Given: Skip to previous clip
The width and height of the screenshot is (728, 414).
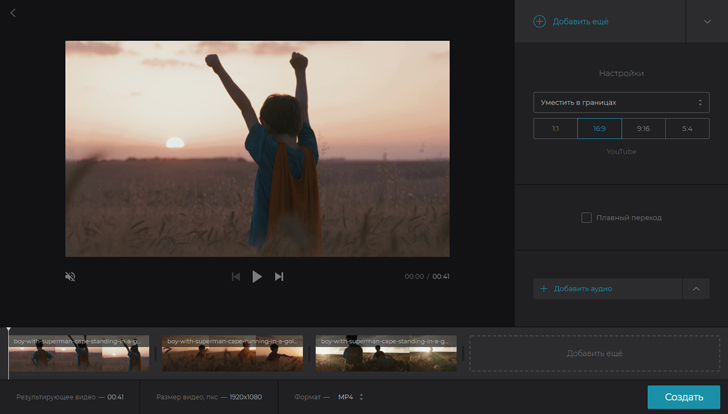Looking at the screenshot, I should pos(236,277).
